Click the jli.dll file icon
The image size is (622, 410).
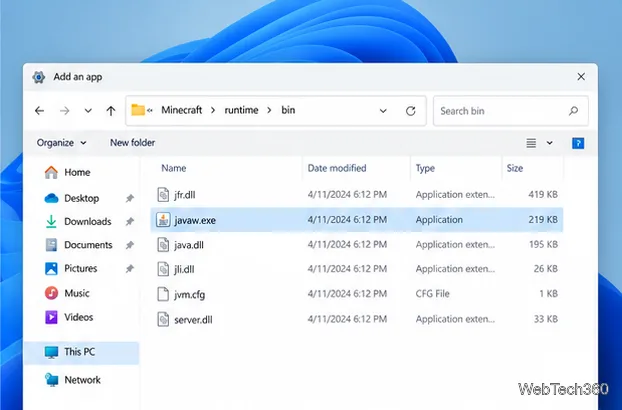[163, 269]
